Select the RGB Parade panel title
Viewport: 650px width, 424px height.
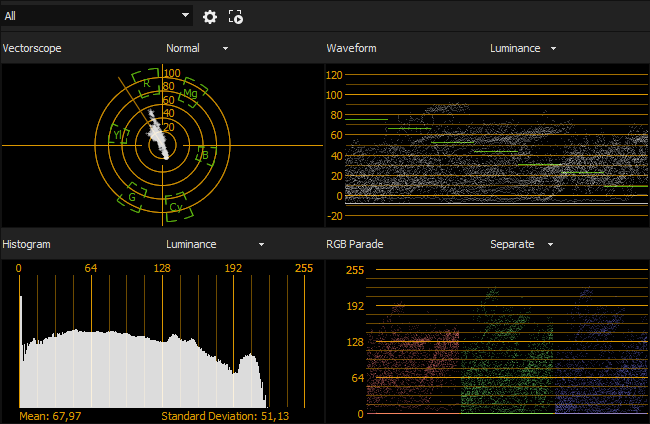[x=355, y=244]
